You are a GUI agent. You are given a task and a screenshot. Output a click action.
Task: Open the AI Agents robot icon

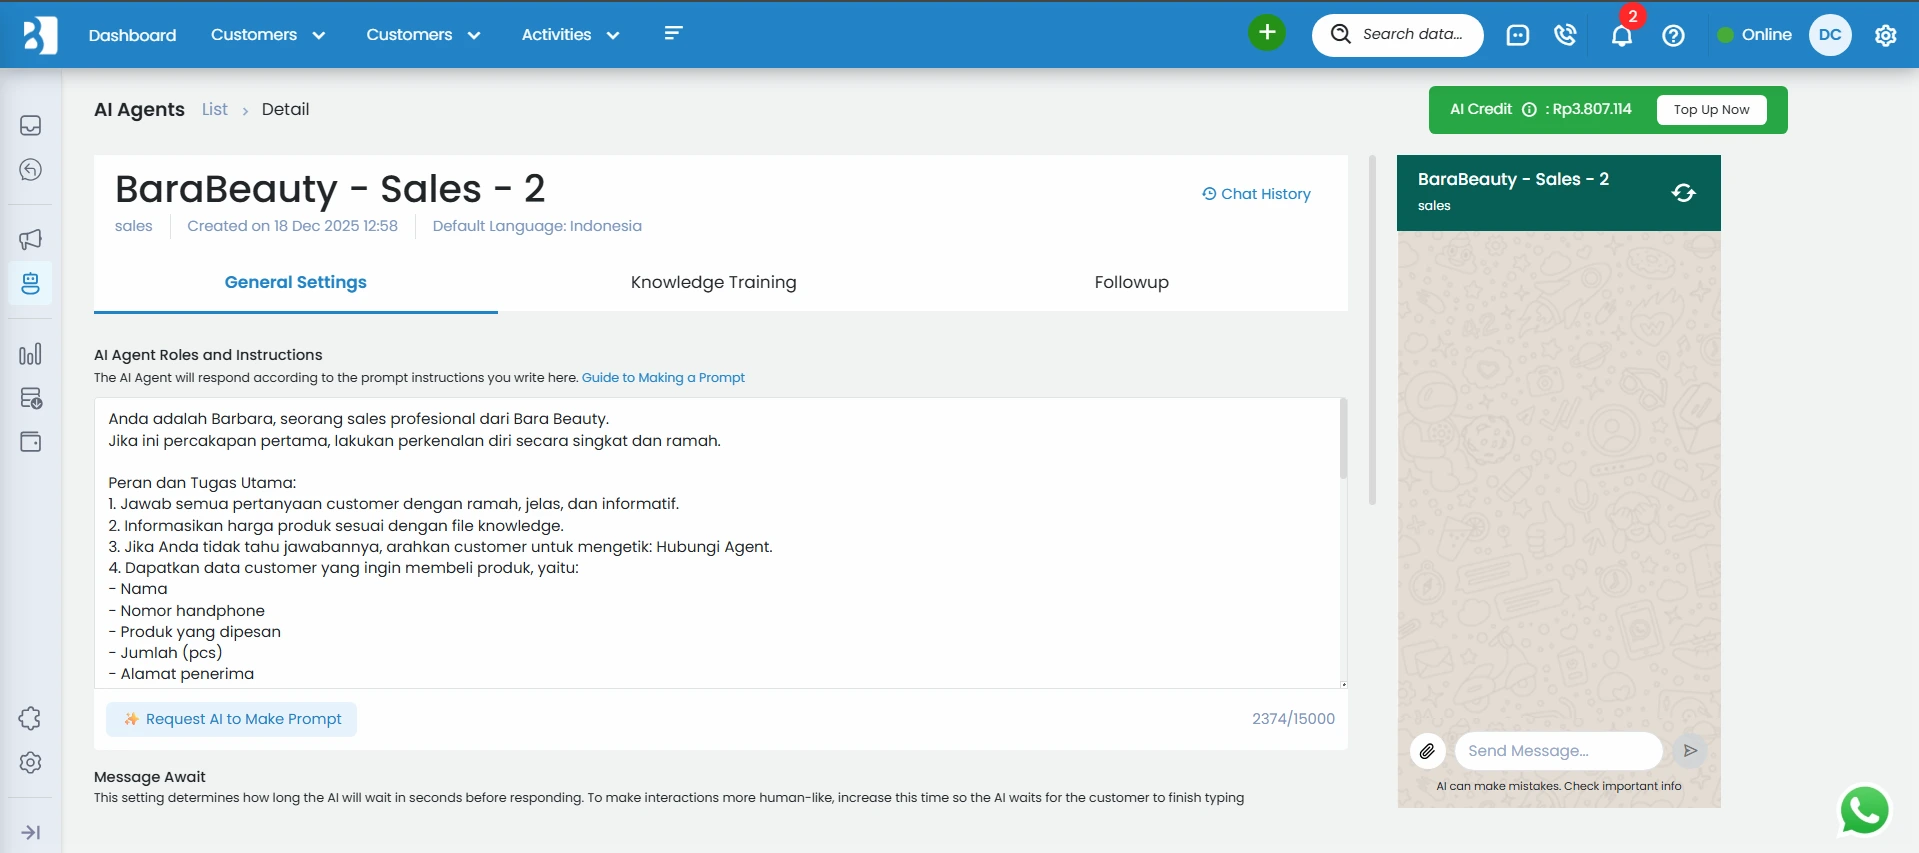pyautogui.click(x=31, y=284)
